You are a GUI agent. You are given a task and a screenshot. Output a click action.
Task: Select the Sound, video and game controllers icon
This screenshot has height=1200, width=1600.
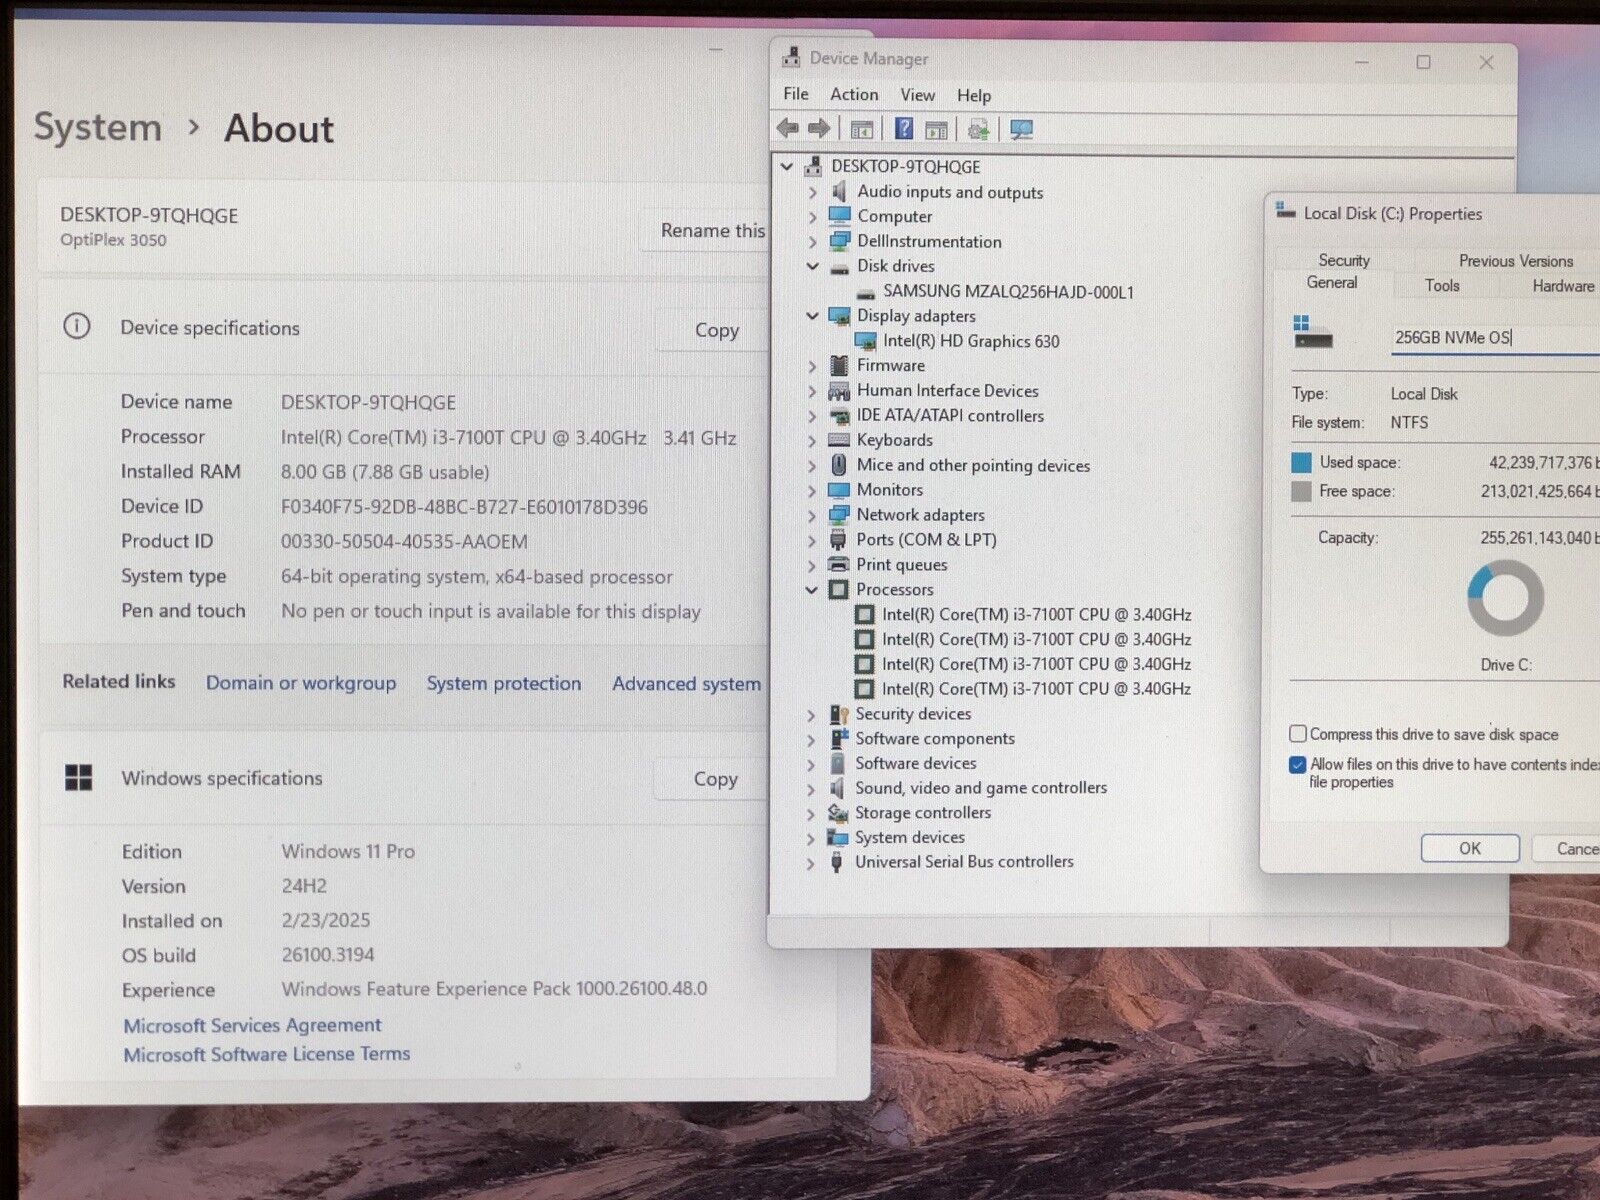point(837,788)
